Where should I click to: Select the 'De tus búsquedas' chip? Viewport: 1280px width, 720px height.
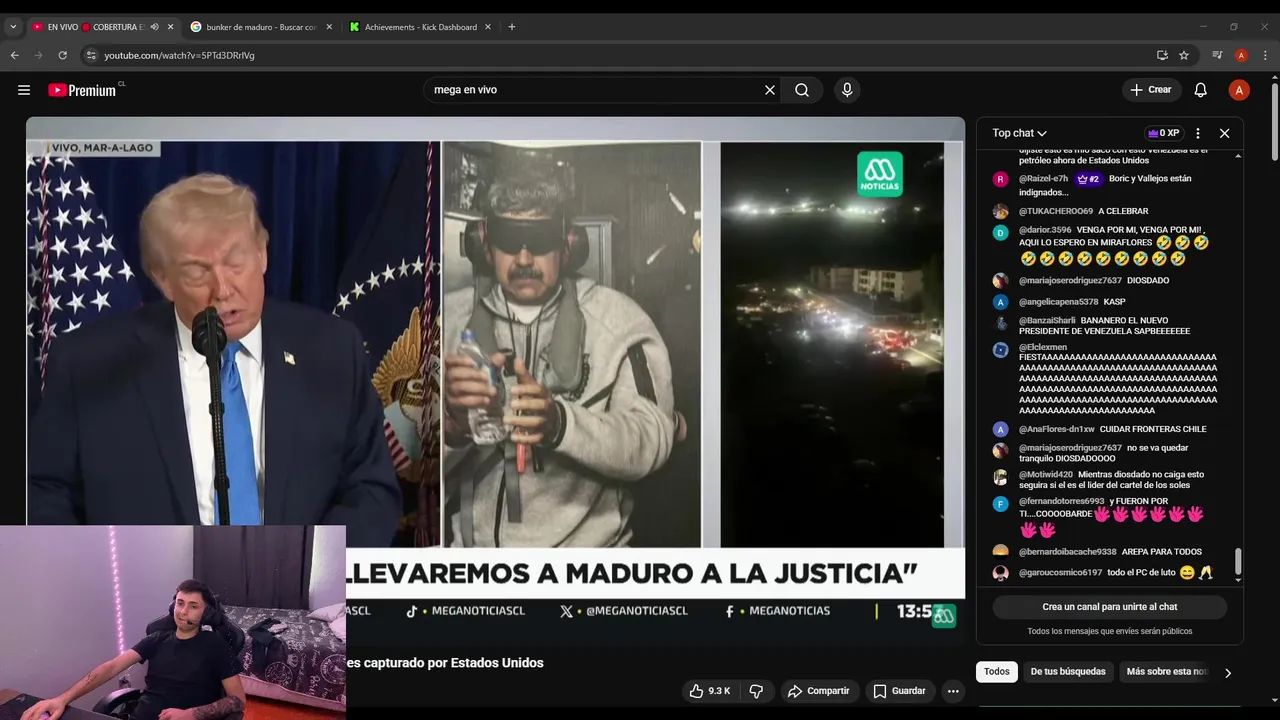1068,672
